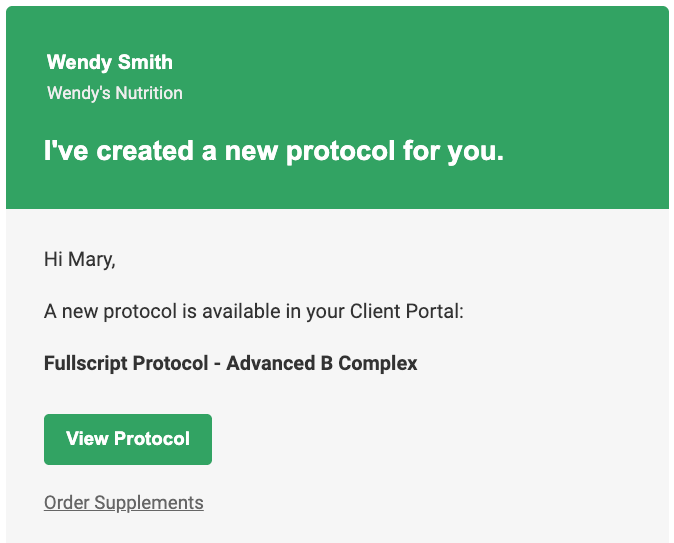The image size is (674, 543).
Task: Click the word "created" in the headline
Action: (x=145, y=151)
